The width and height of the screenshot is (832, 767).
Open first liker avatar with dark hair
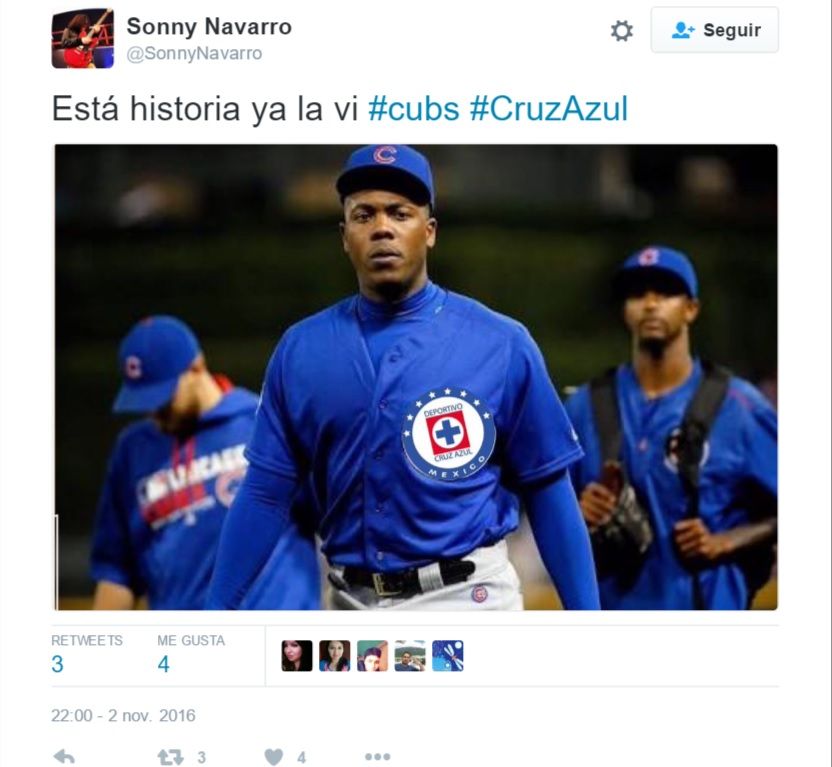297,656
